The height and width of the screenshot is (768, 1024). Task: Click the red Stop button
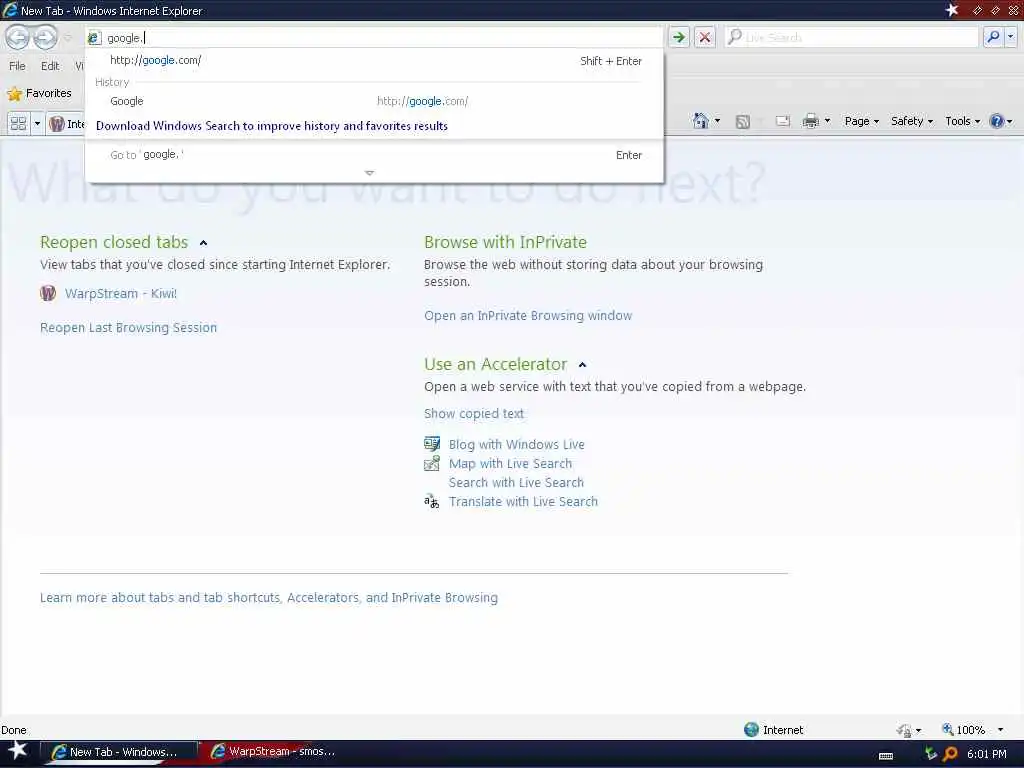tap(705, 37)
